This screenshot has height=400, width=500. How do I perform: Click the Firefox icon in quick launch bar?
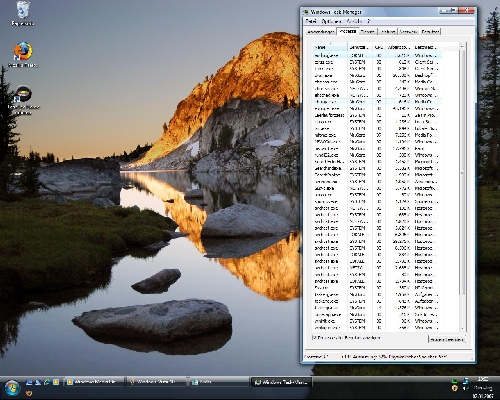[29, 393]
